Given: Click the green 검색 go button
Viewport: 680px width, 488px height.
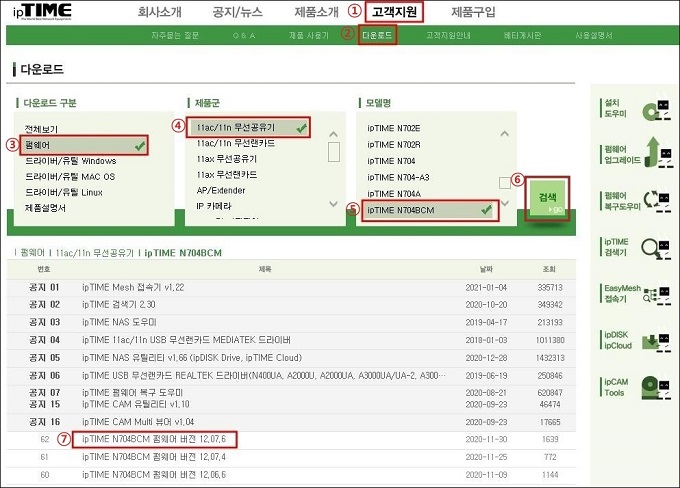Looking at the screenshot, I should (547, 199).
